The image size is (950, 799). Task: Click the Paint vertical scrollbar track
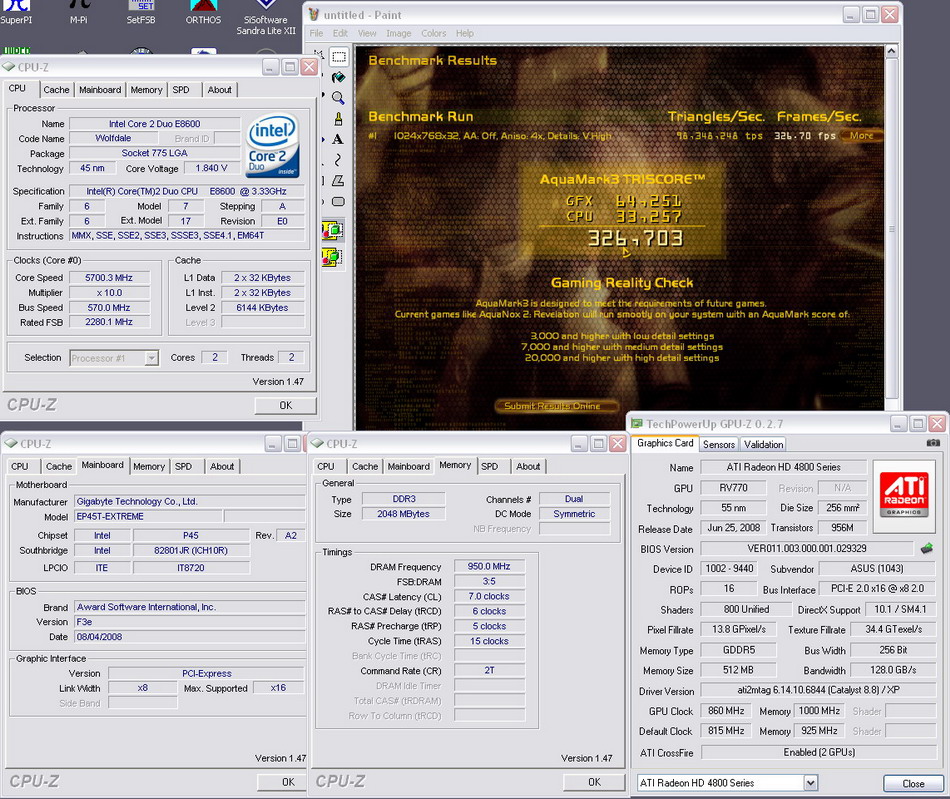pos(891,230)
